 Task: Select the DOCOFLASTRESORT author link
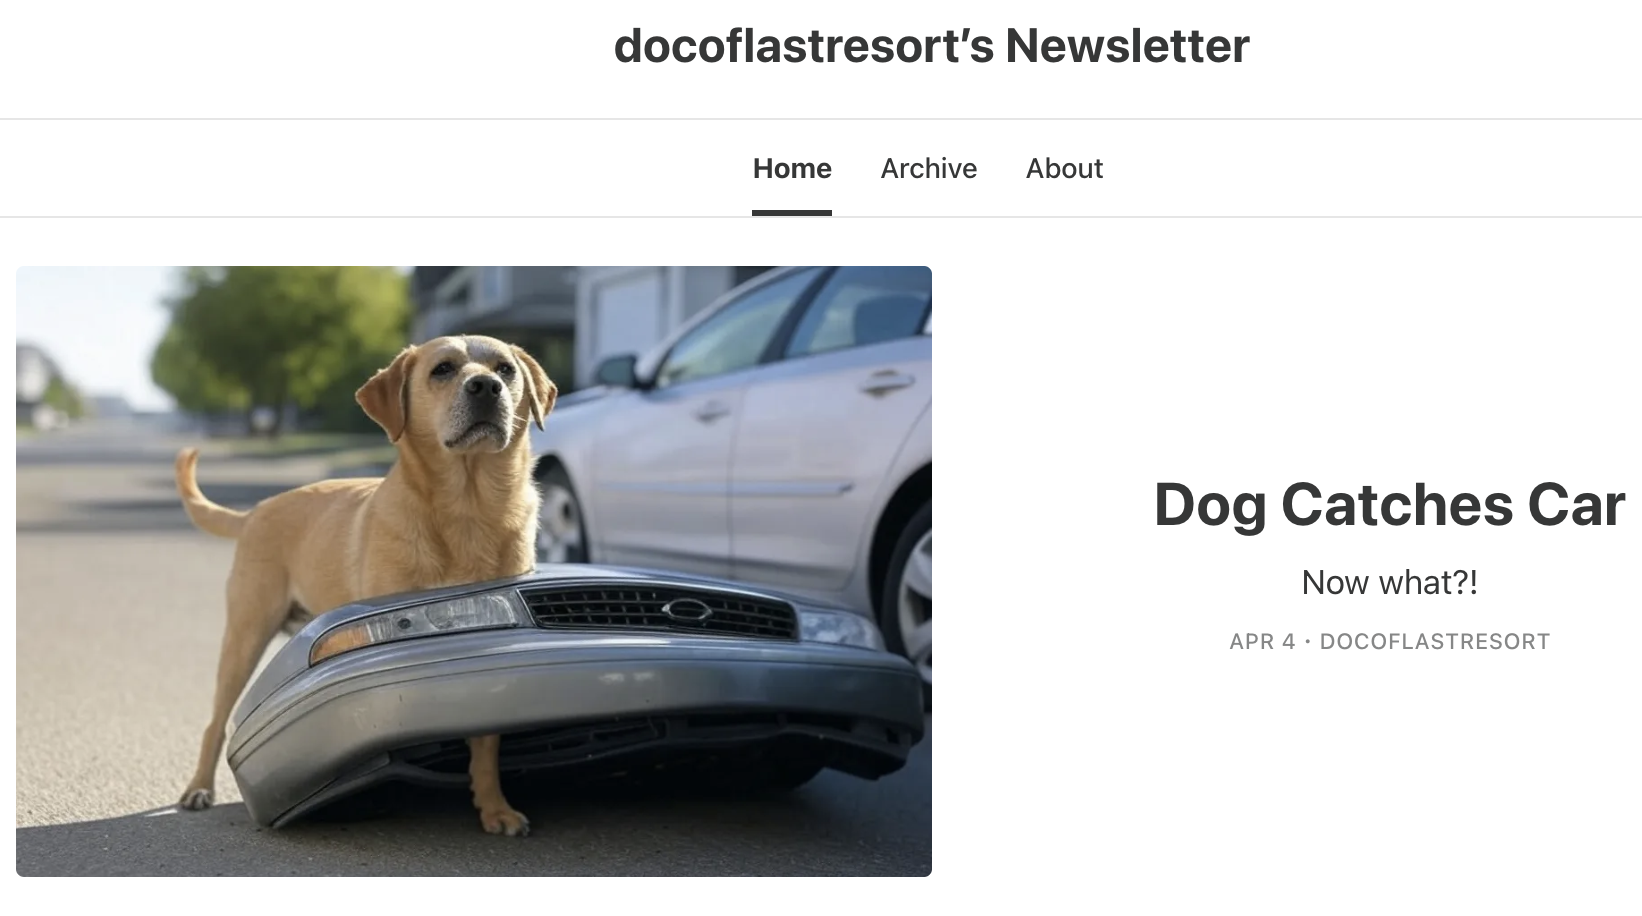tap(1435, 642)
